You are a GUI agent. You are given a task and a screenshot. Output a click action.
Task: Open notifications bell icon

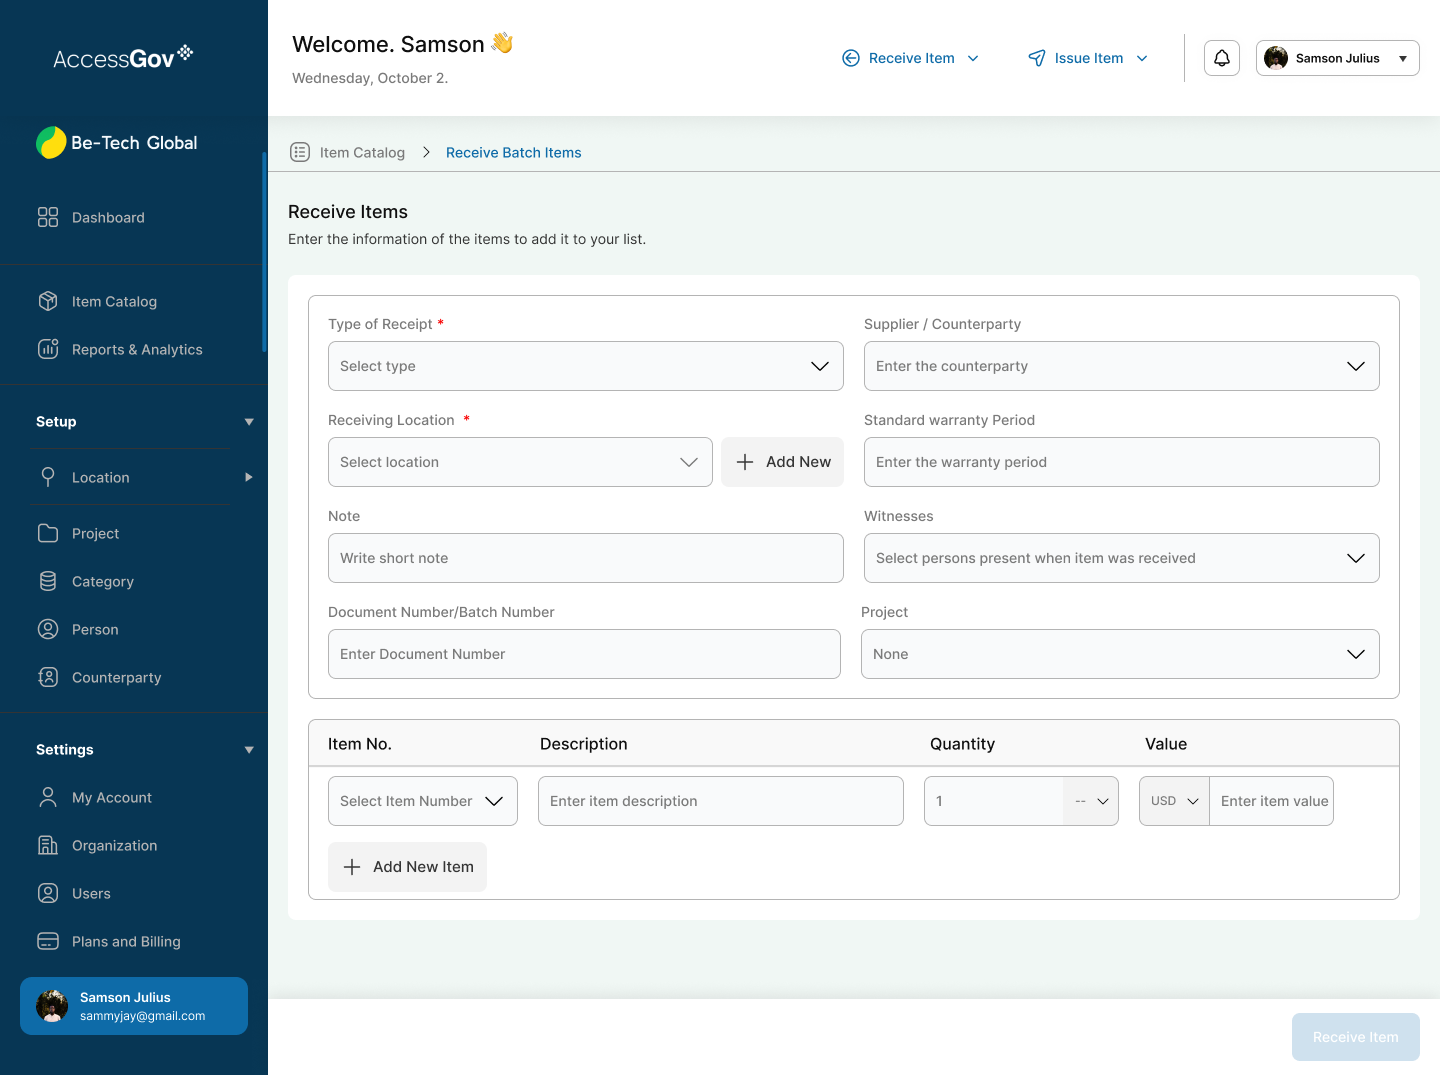(x=1222, y=58)
